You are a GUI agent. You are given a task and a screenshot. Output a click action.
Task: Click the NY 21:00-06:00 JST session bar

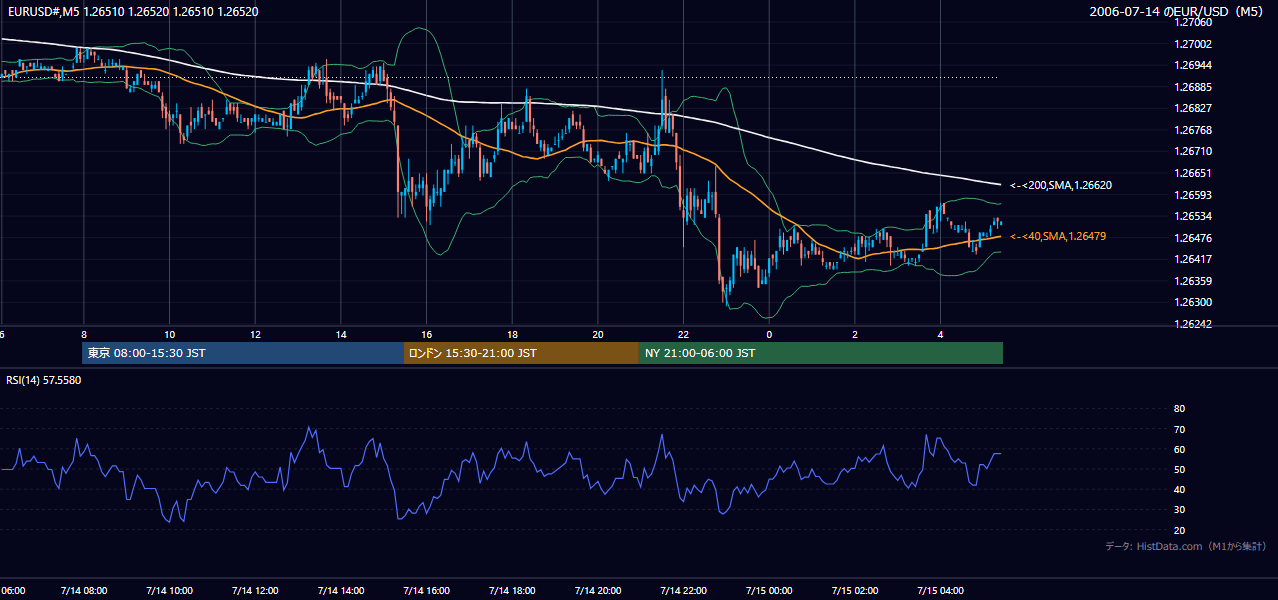coord(821,353)
